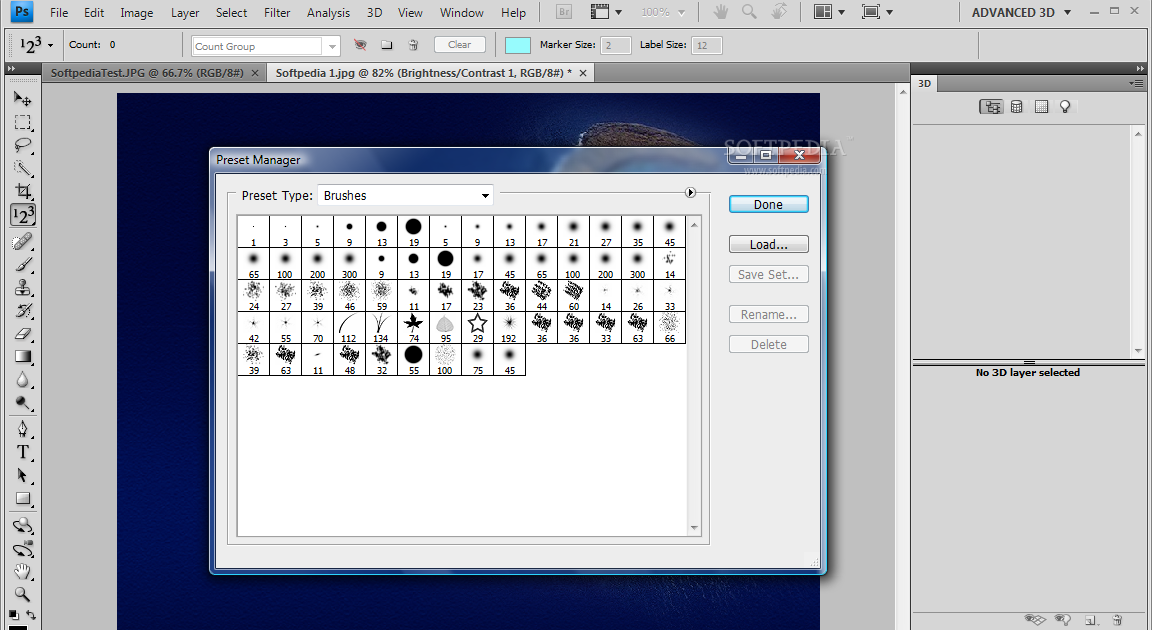Filter 3D panel by lights
This screenshot has width=1152, height=630.
1065,107
